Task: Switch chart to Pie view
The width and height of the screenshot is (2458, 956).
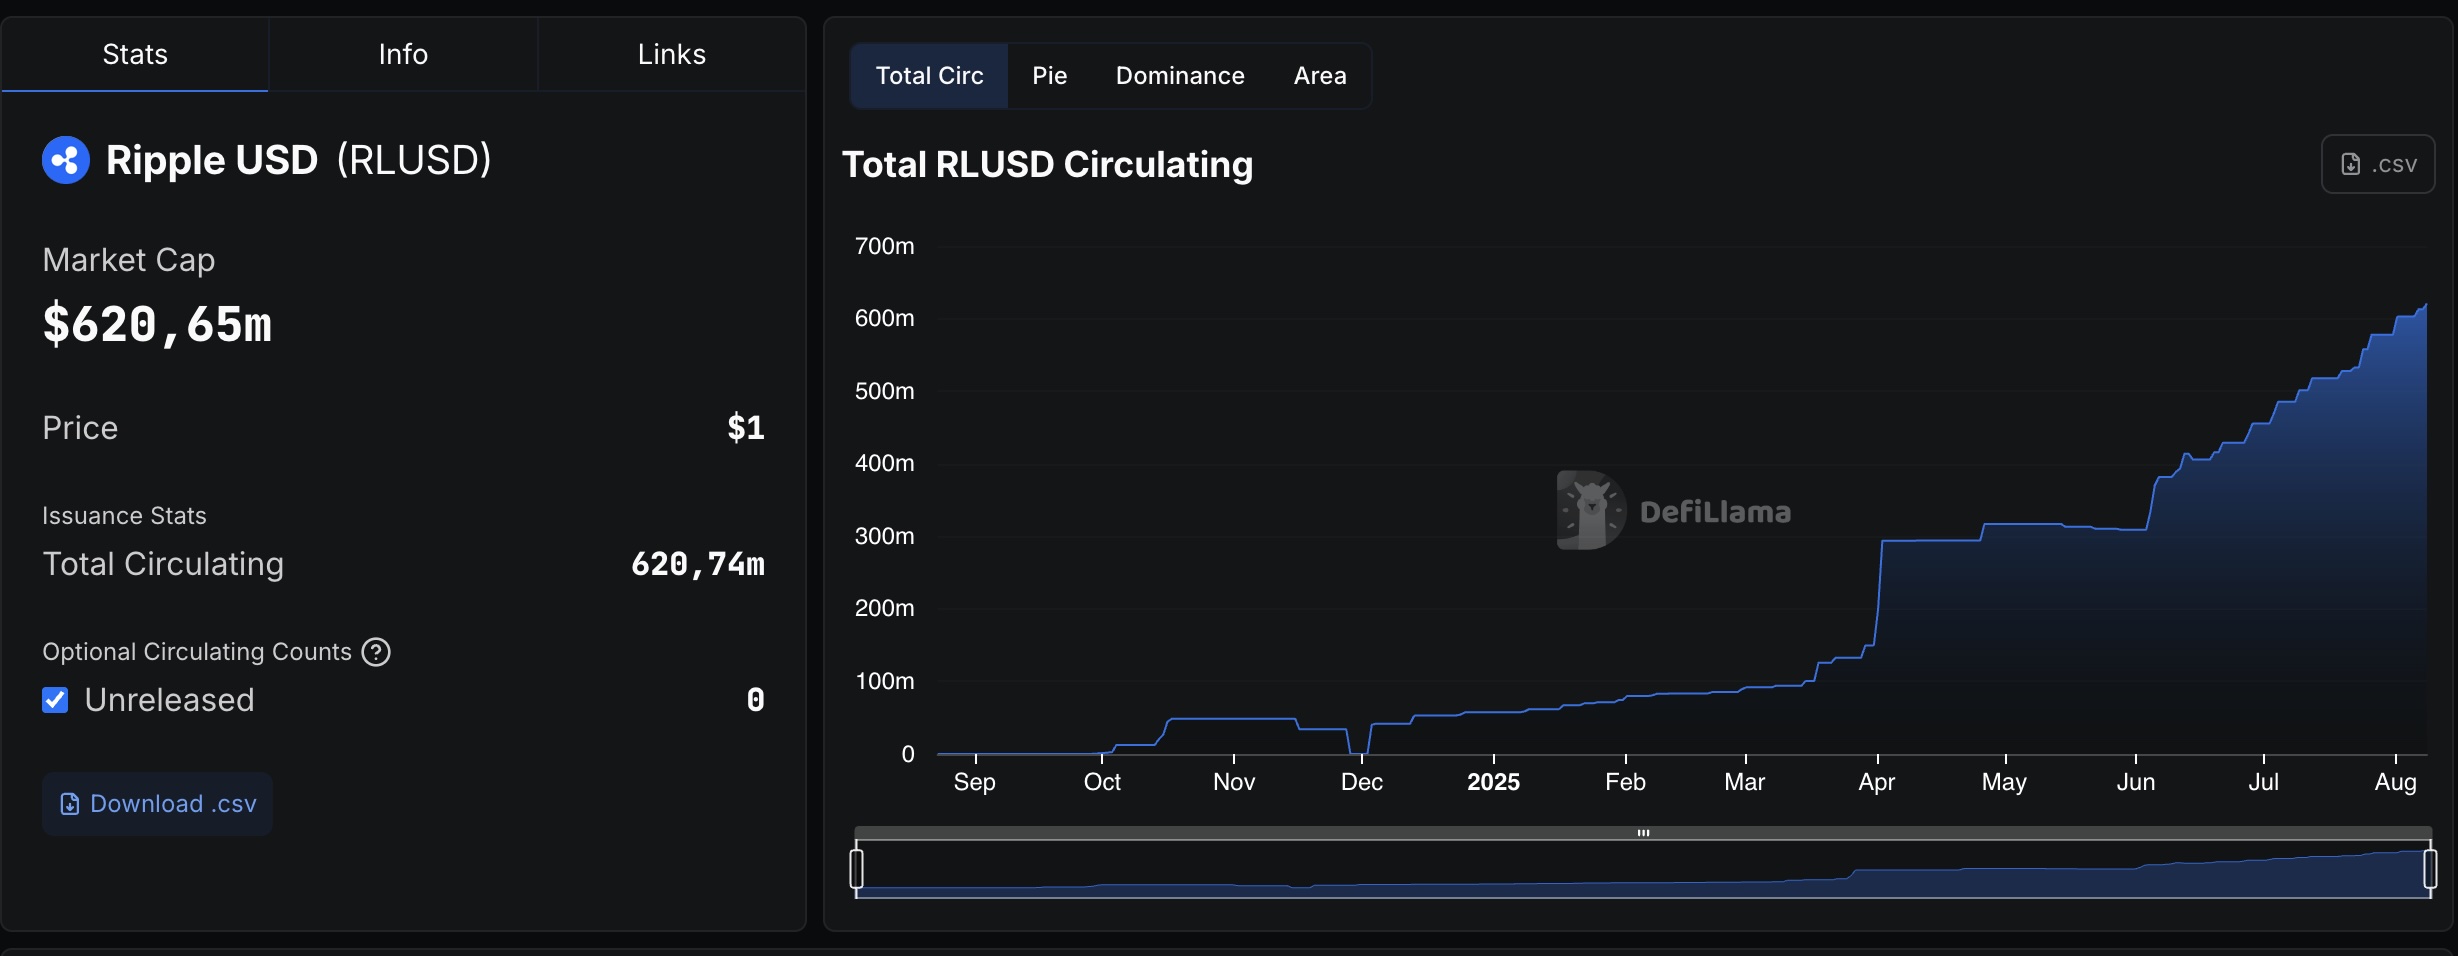Action: pos(1050,76)
